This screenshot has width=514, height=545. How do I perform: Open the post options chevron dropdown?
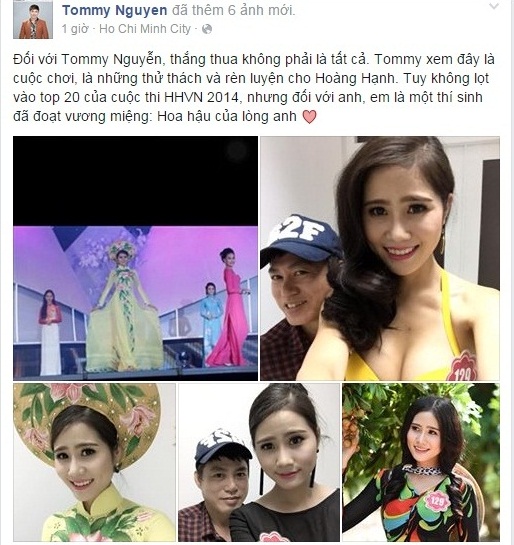(494, 6)
